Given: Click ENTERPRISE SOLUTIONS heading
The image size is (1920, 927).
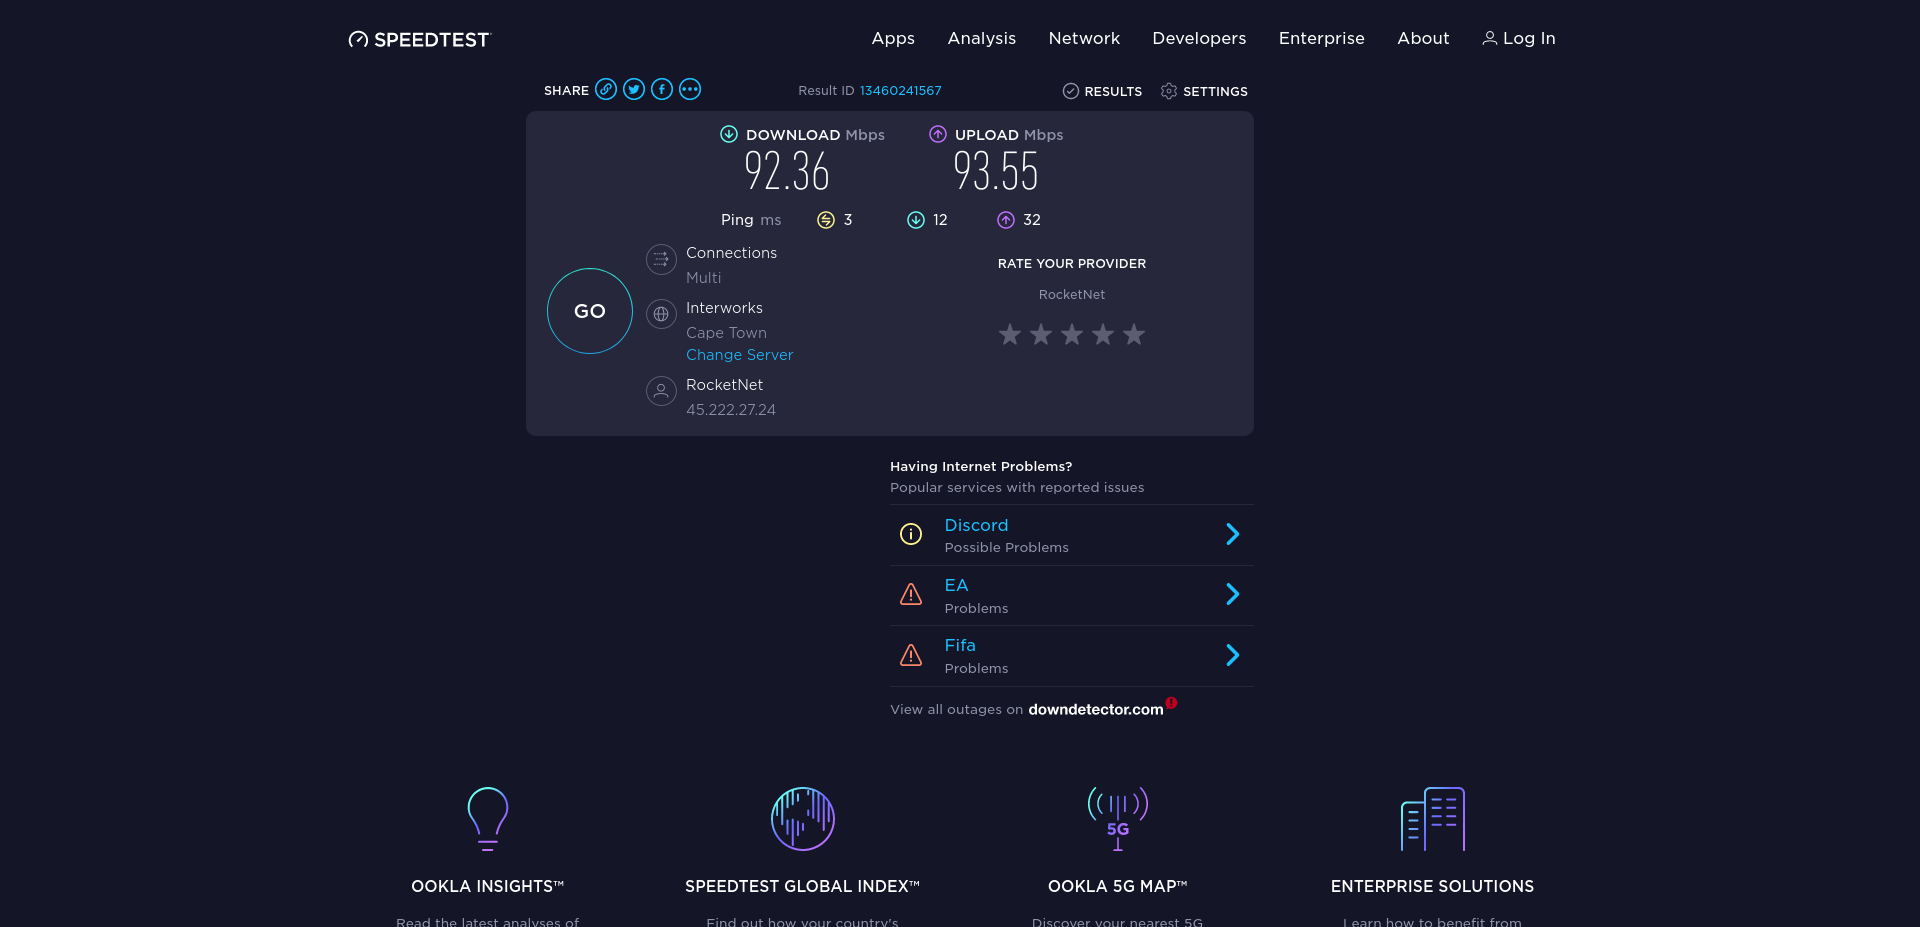Looking at the screenshot, I should (x=1433, y=886).
